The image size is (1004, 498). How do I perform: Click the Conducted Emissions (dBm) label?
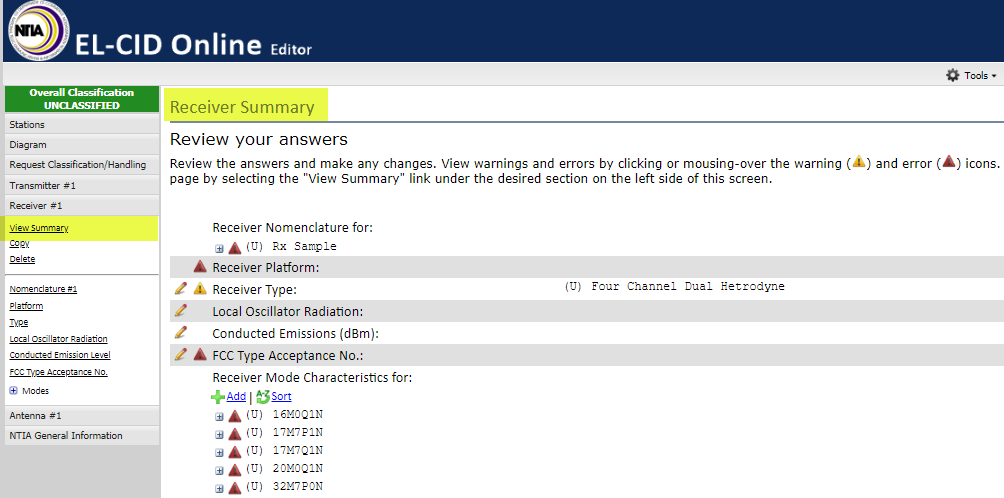(296, 333)
